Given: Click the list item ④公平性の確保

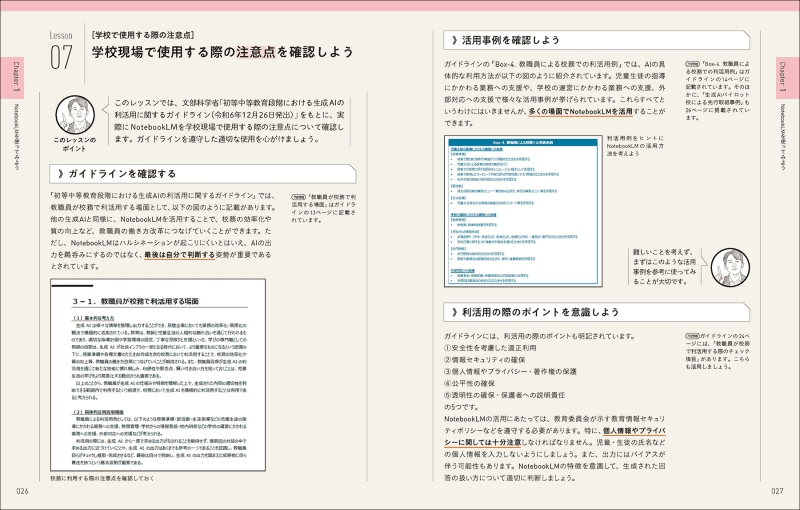Looking at the screenshot, I should coord(469,383).
